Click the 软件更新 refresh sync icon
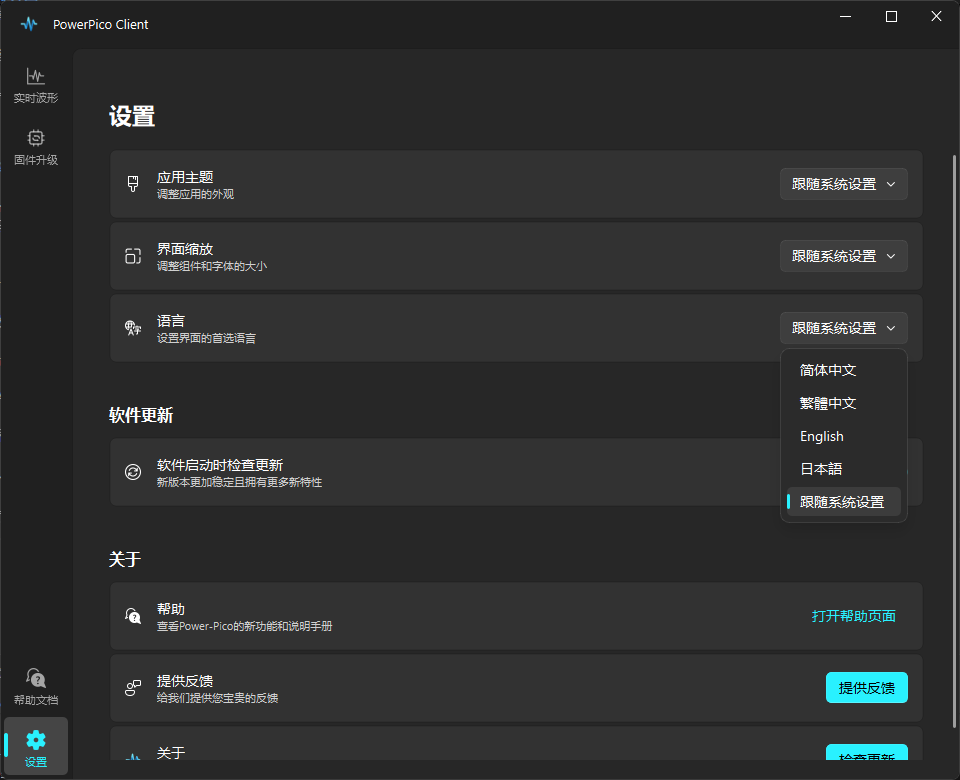 133,472
